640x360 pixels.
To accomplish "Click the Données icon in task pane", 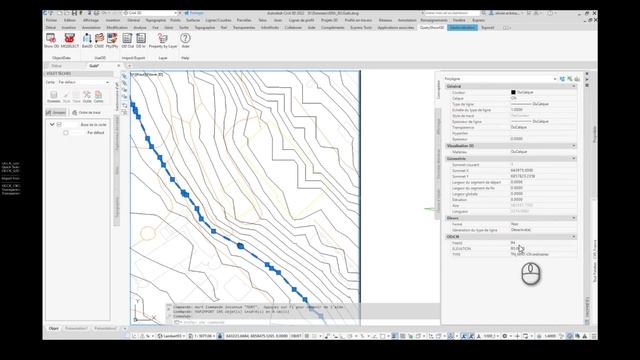I will pos(53,97).
